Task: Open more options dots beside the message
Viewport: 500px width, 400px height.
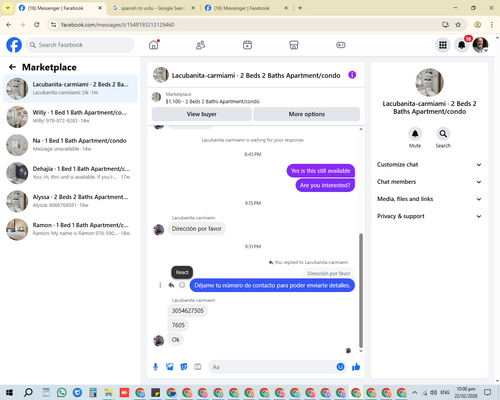Action: [x=160, y=285]
